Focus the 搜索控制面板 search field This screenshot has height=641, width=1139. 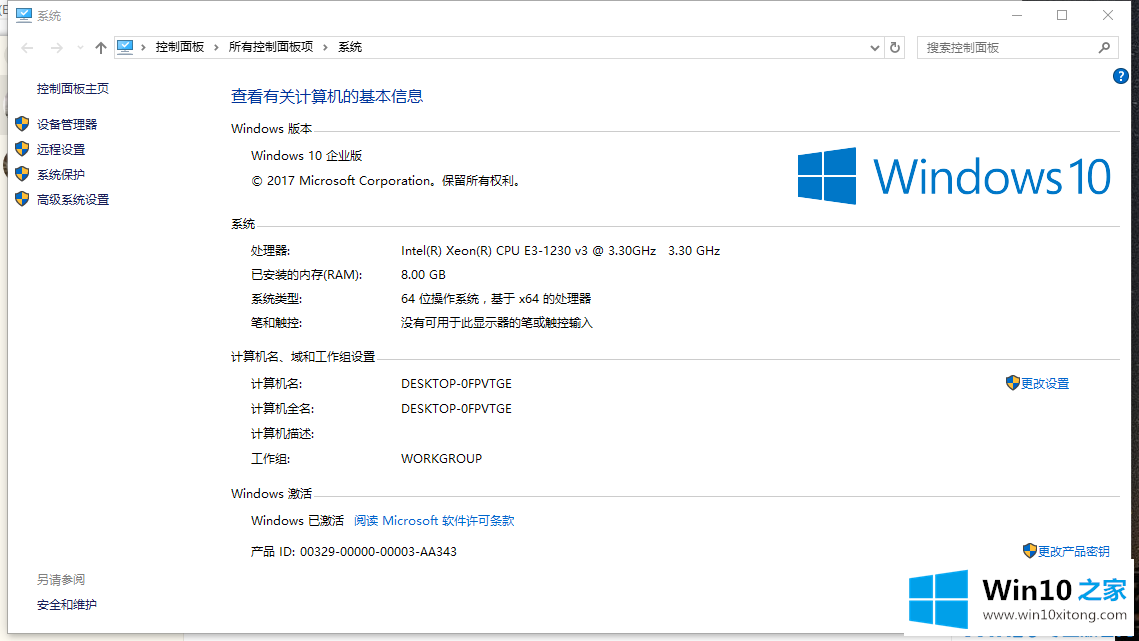pyautogui.click(x=1017, y=48)
